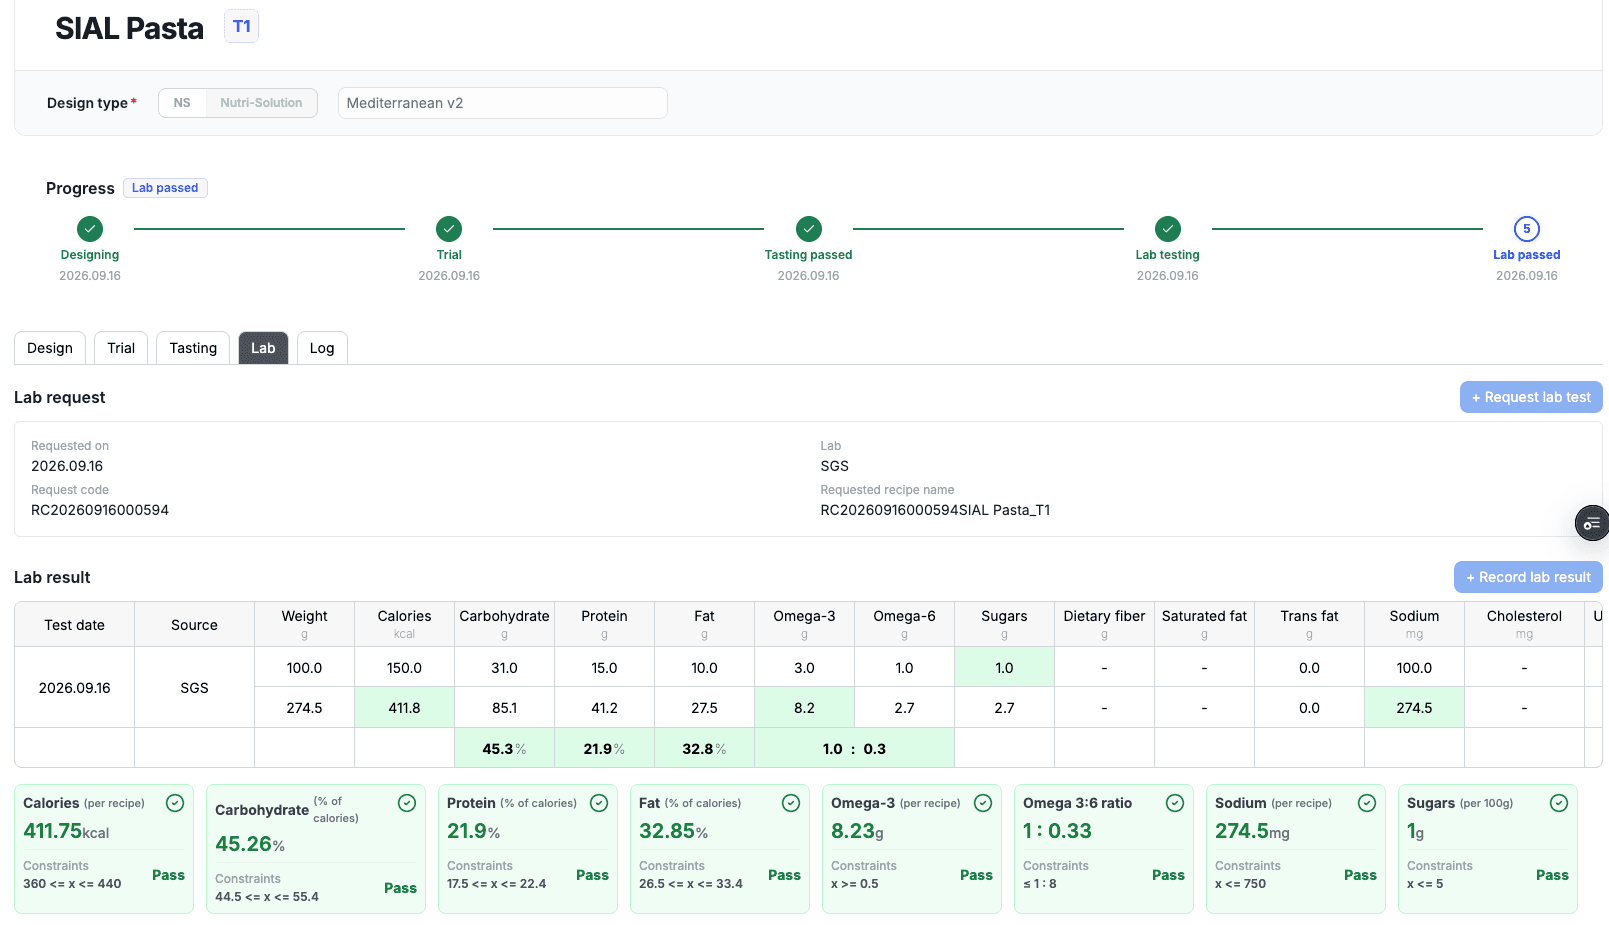
Task: Click the Sodium card pass check icon
Action: click(1367, 803)
